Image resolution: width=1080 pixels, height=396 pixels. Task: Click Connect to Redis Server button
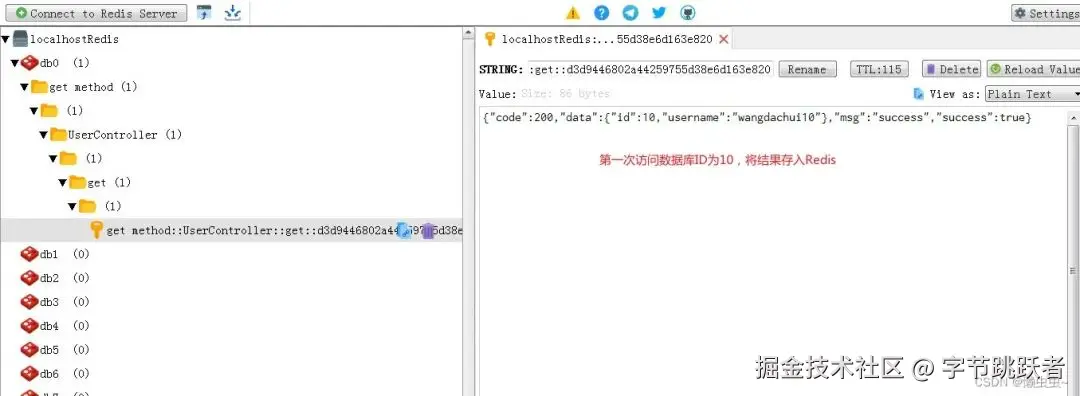[96, 13]
